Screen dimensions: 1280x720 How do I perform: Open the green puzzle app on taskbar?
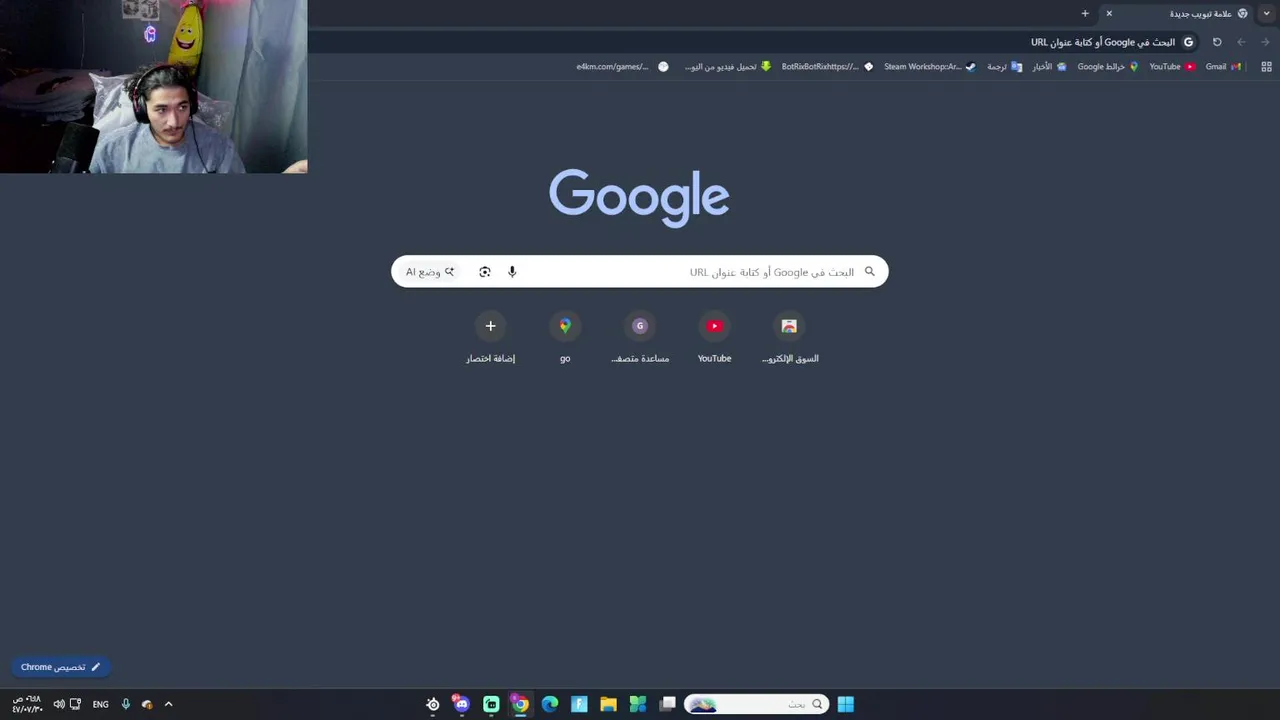(637, 704)
